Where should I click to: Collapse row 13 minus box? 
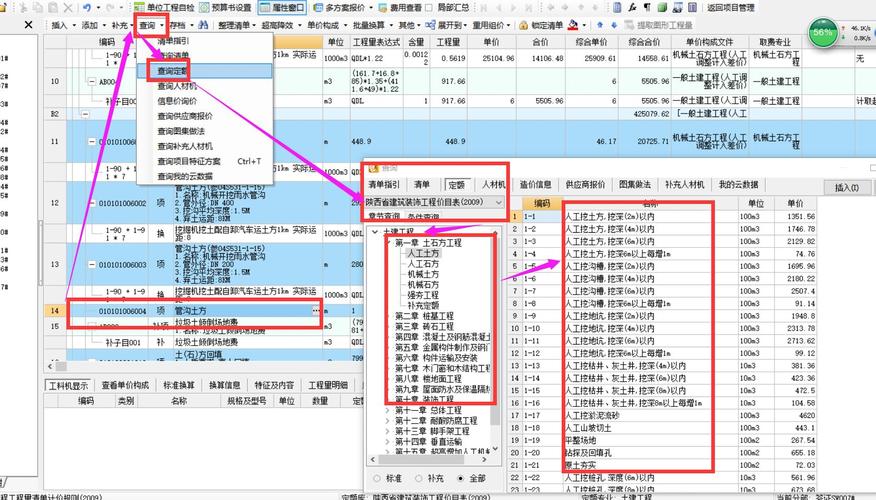pyautogui.click(x=92, y=265)
